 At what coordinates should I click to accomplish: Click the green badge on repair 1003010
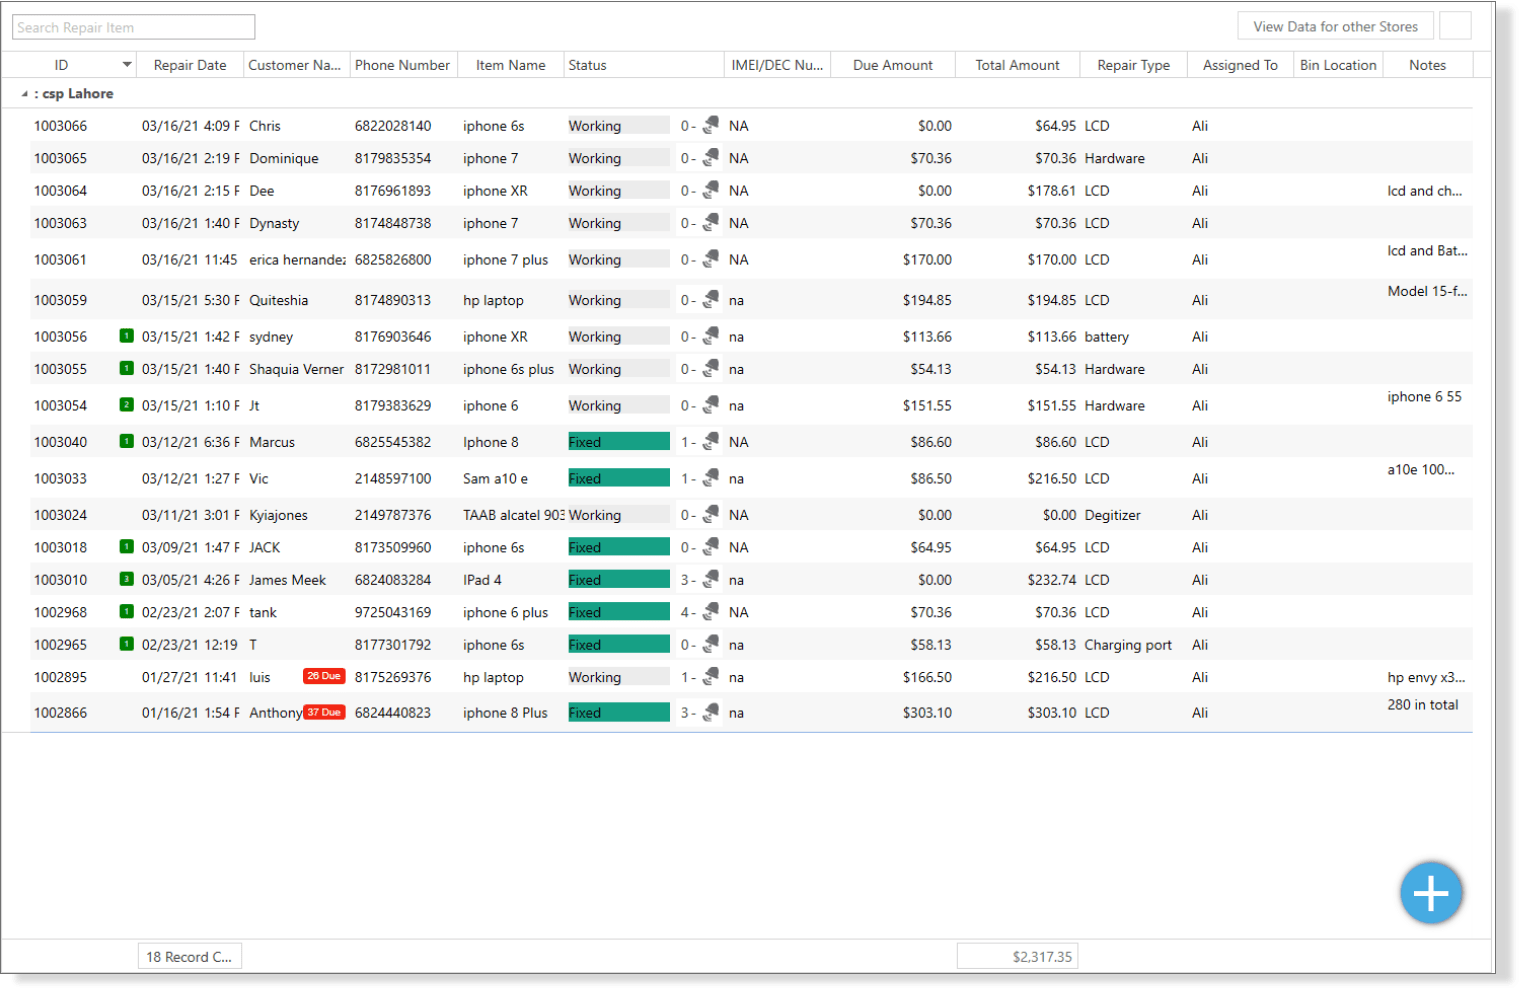coord(126,579)
